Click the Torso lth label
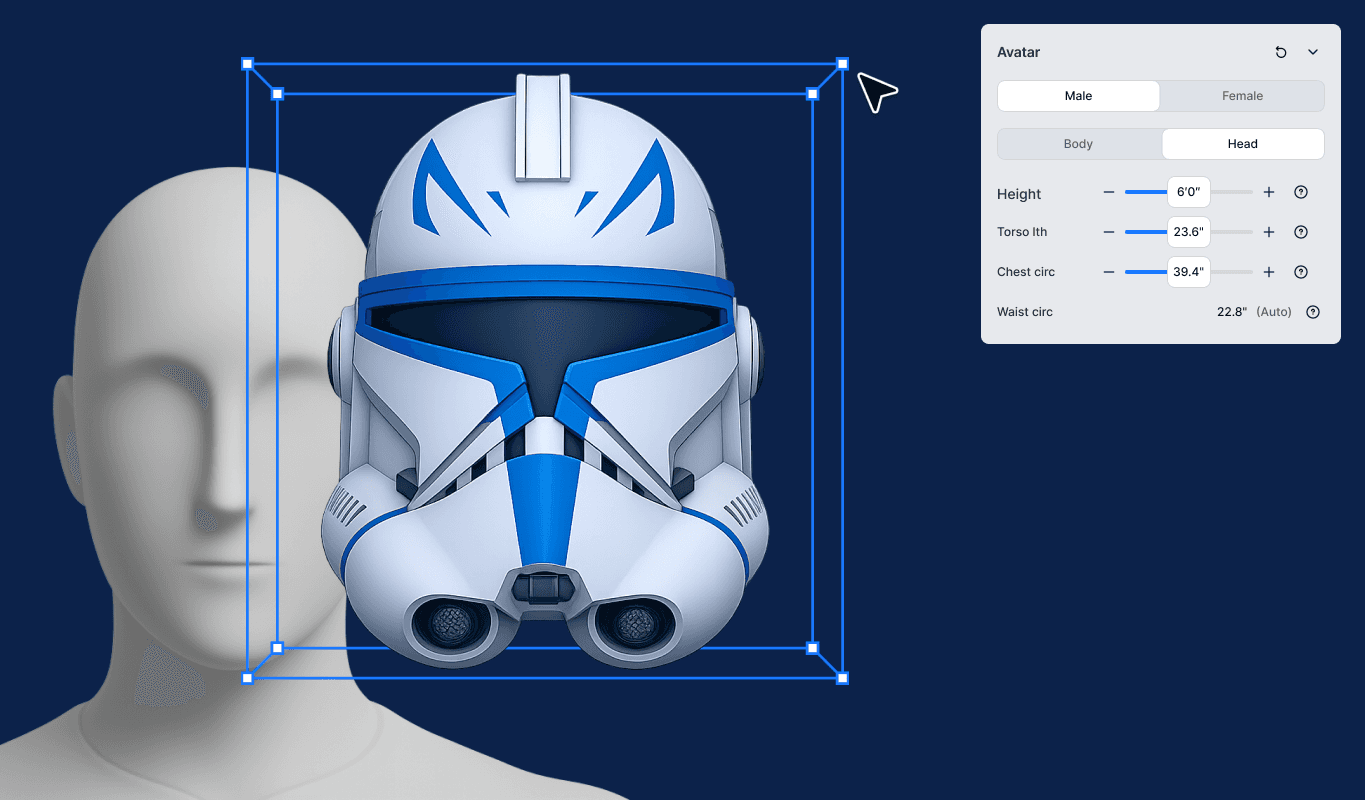The width and height of the screenshot is (1365, 800). pos(1022,232)
